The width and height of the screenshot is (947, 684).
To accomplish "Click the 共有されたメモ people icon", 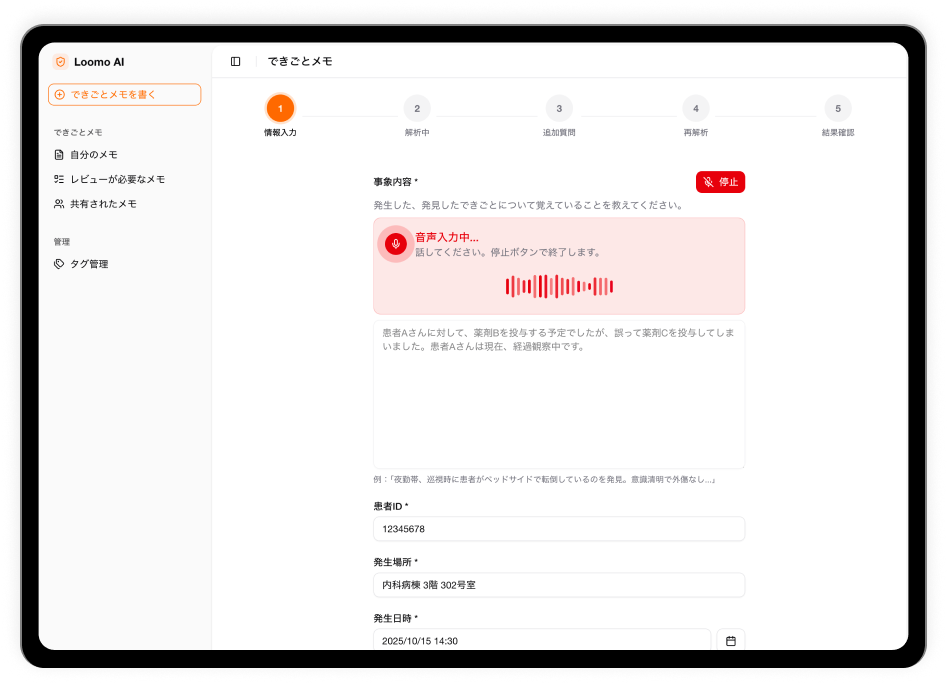I will point(59,204).
